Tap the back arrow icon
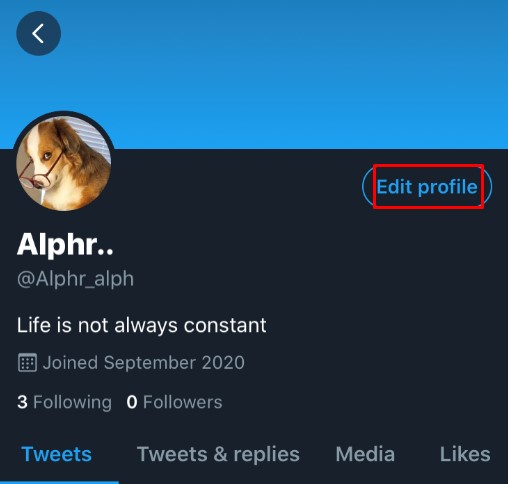 38,33
